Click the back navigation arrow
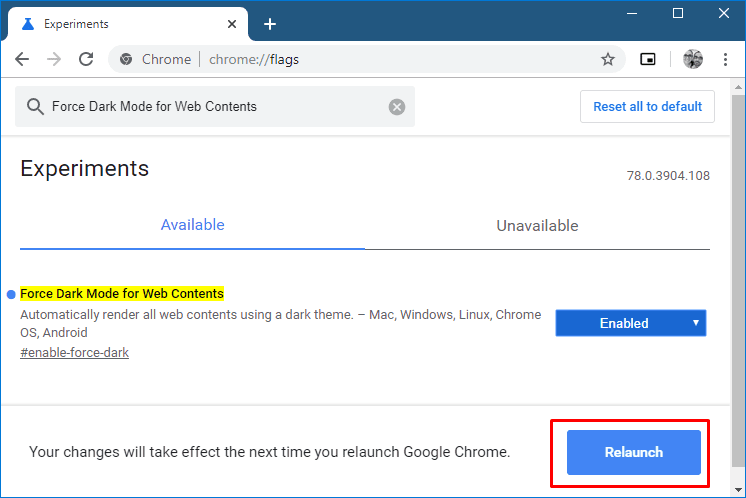Viewport: 746px width, 498px height. [x=22, y=59]
